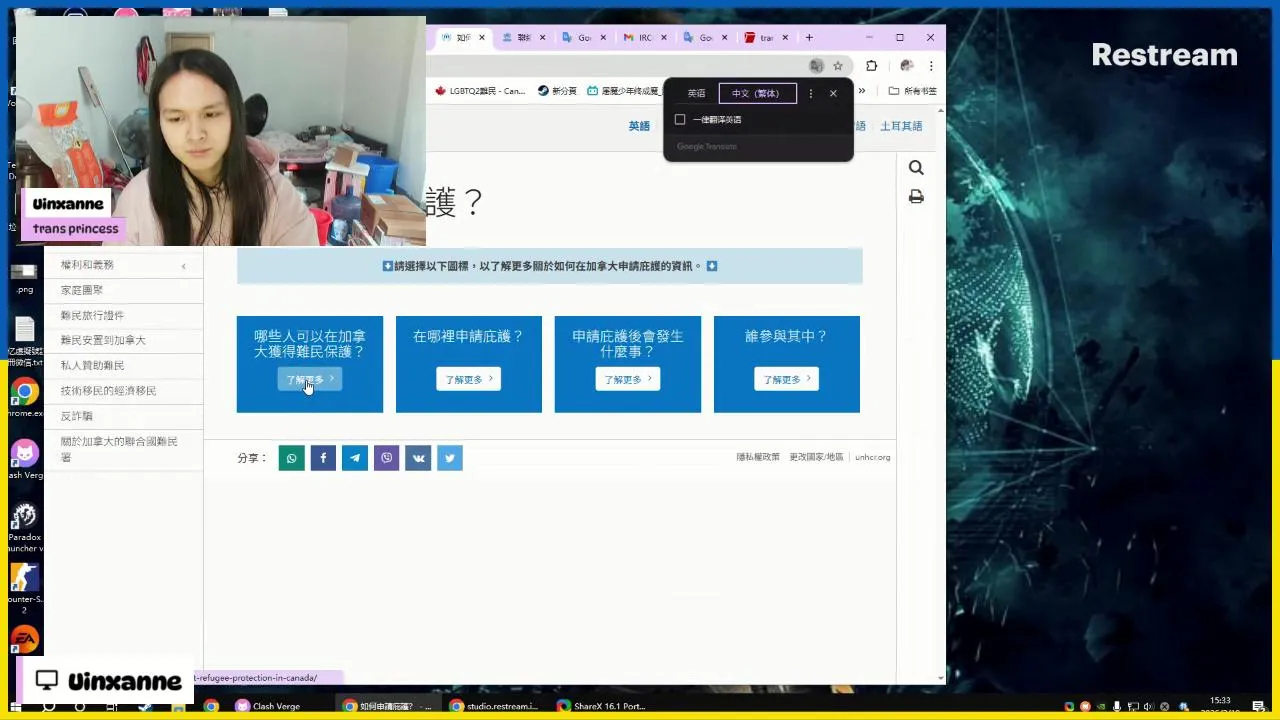Share the page via Viber icon

[387, 458]
